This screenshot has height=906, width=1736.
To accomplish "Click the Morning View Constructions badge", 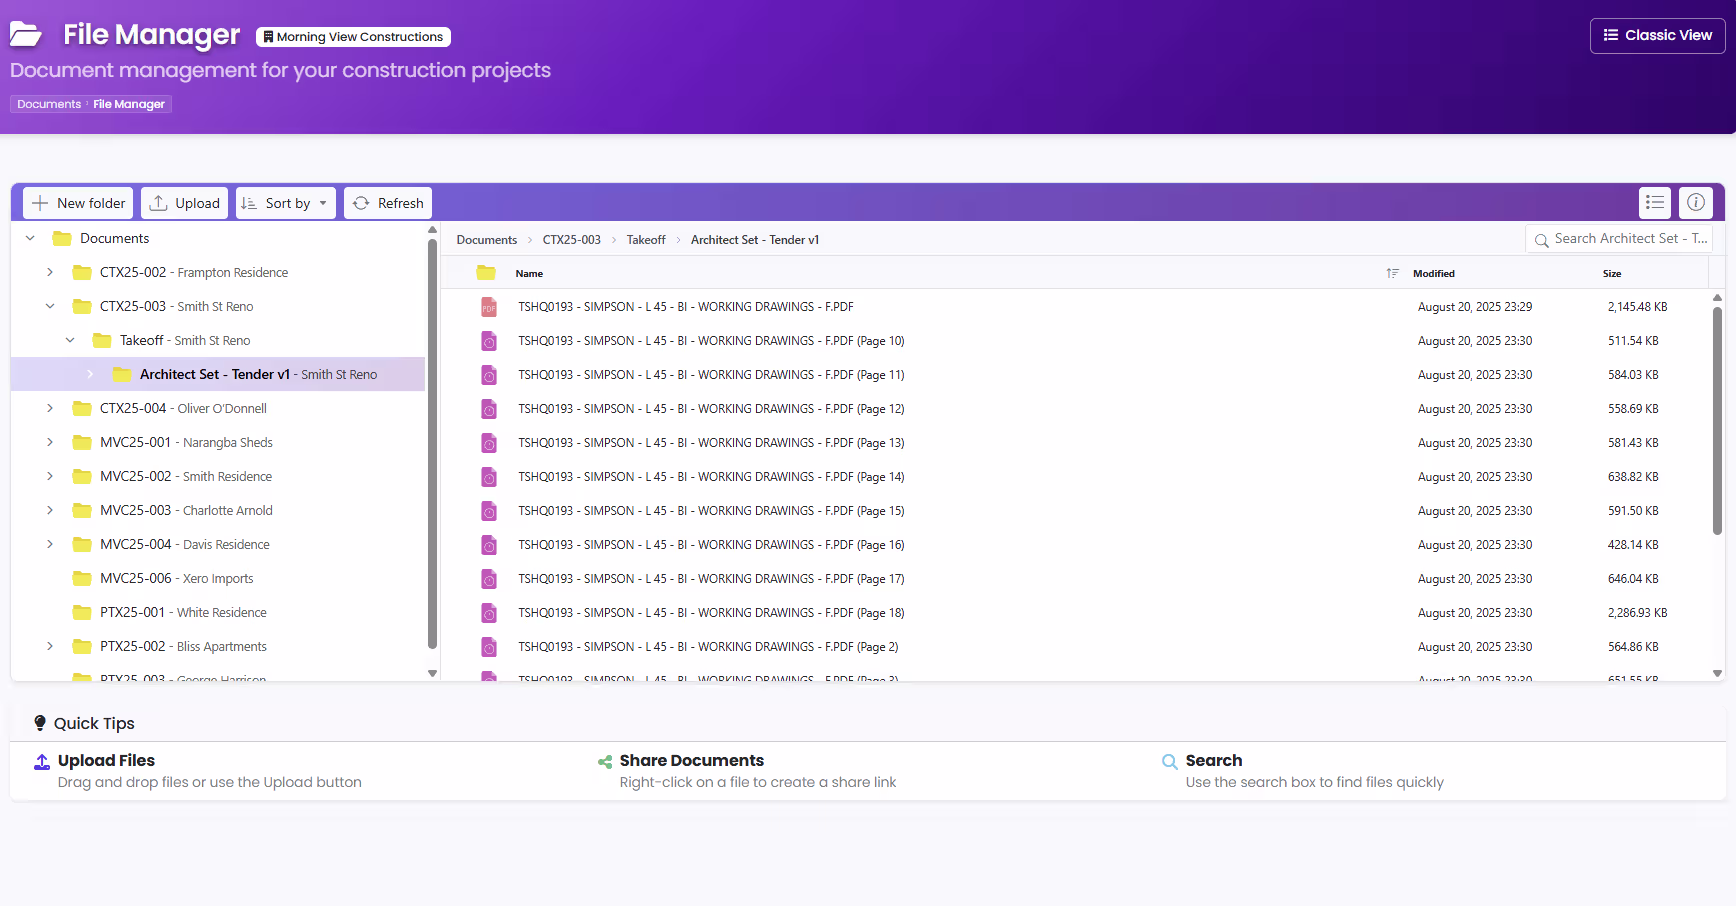I will coord(353,36).
